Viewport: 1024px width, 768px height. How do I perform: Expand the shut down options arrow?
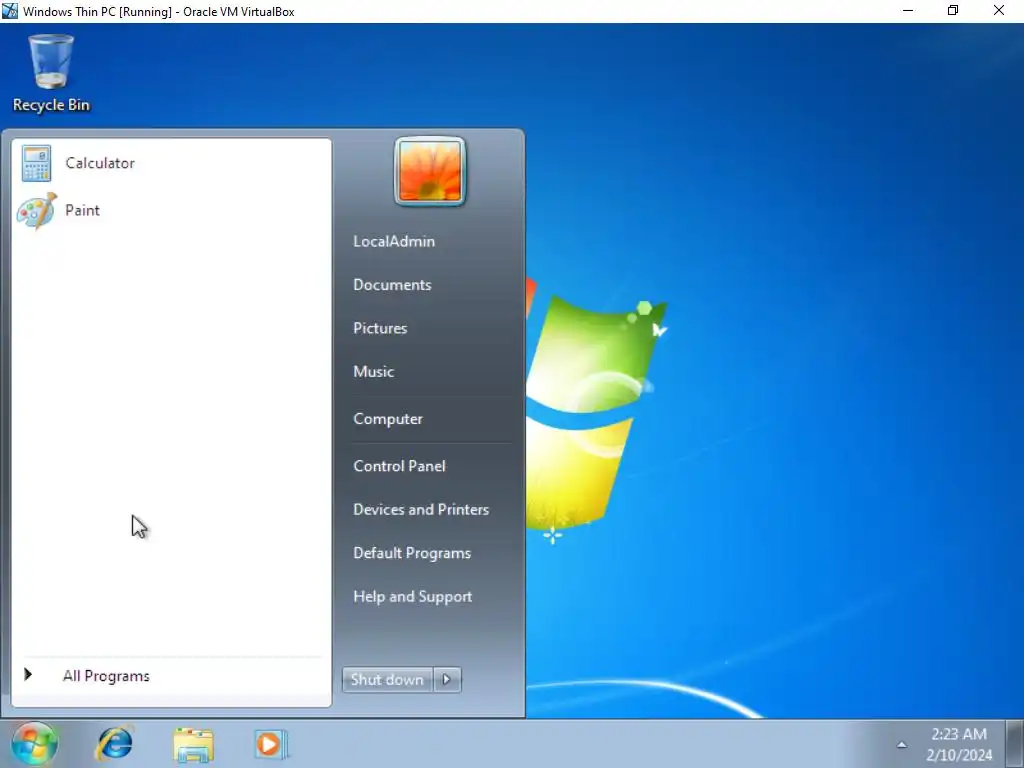point(447,680)
